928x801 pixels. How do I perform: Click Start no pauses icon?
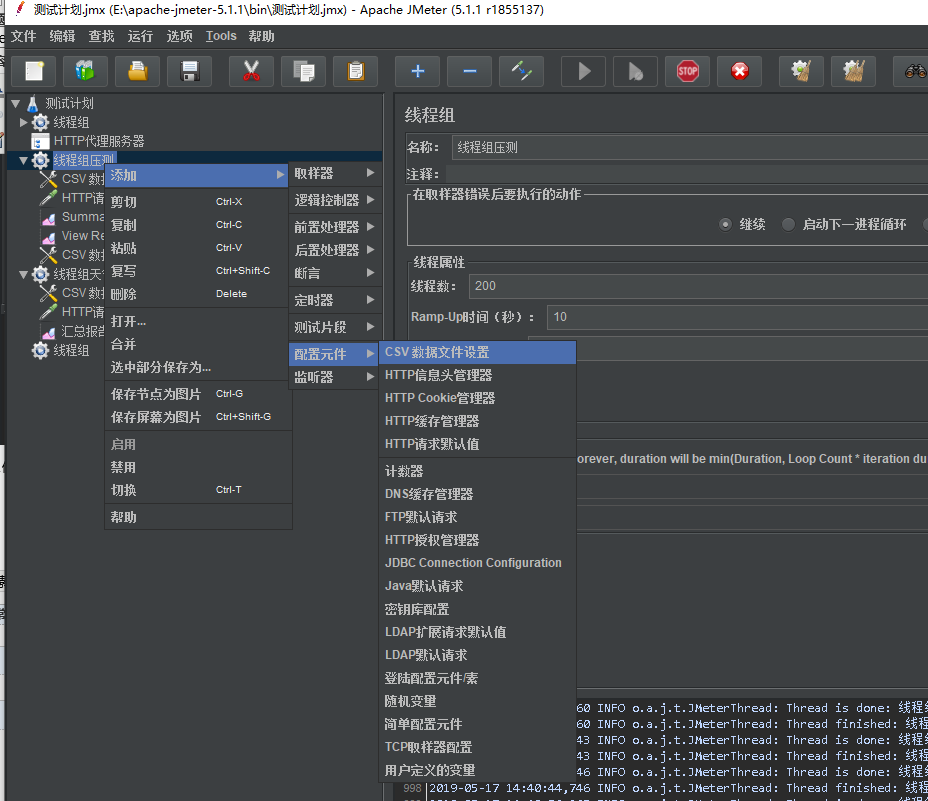636,72
